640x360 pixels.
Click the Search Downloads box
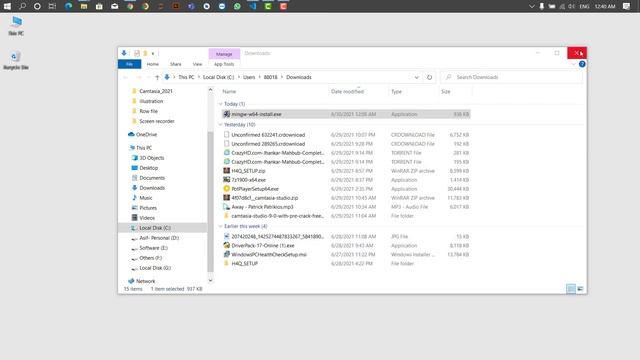click(512, 77)
